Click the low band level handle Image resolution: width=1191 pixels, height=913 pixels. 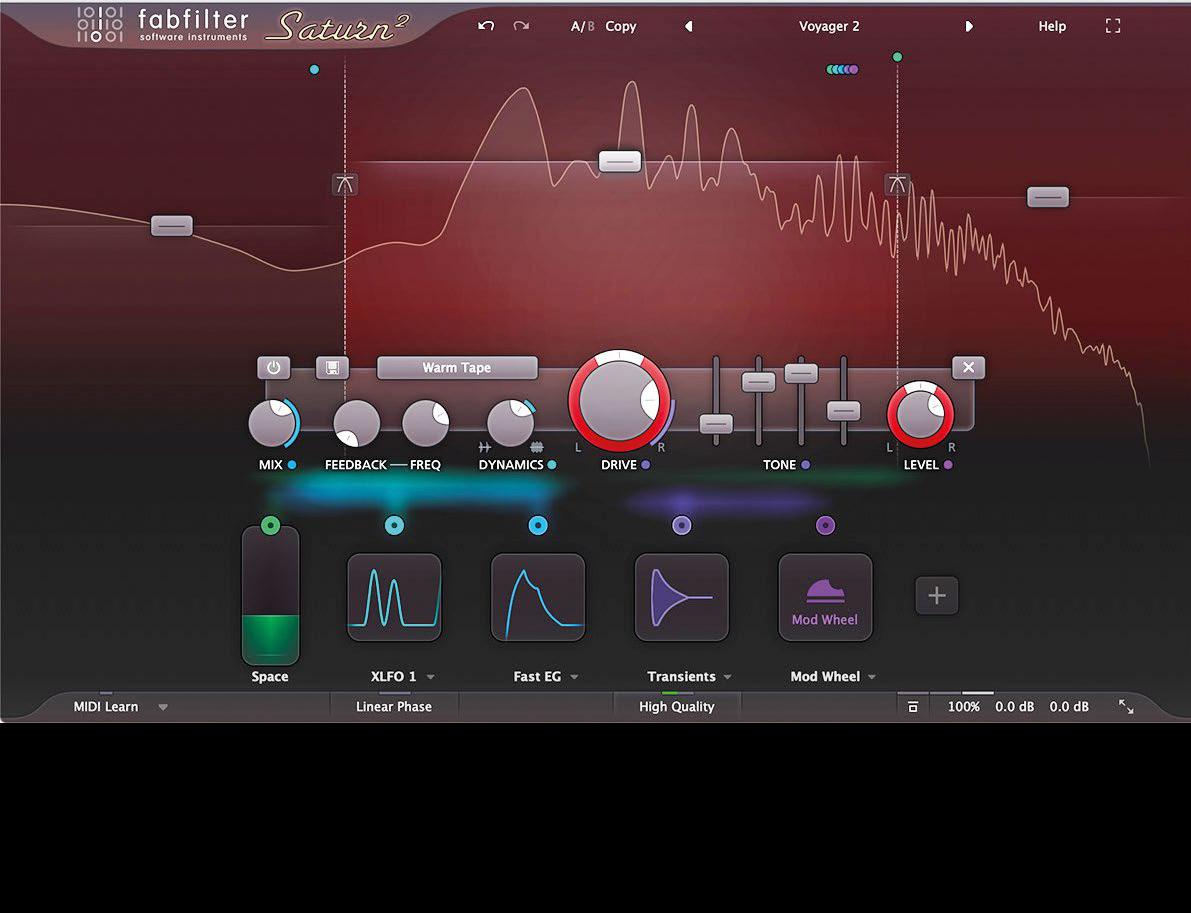coord(172,226)
